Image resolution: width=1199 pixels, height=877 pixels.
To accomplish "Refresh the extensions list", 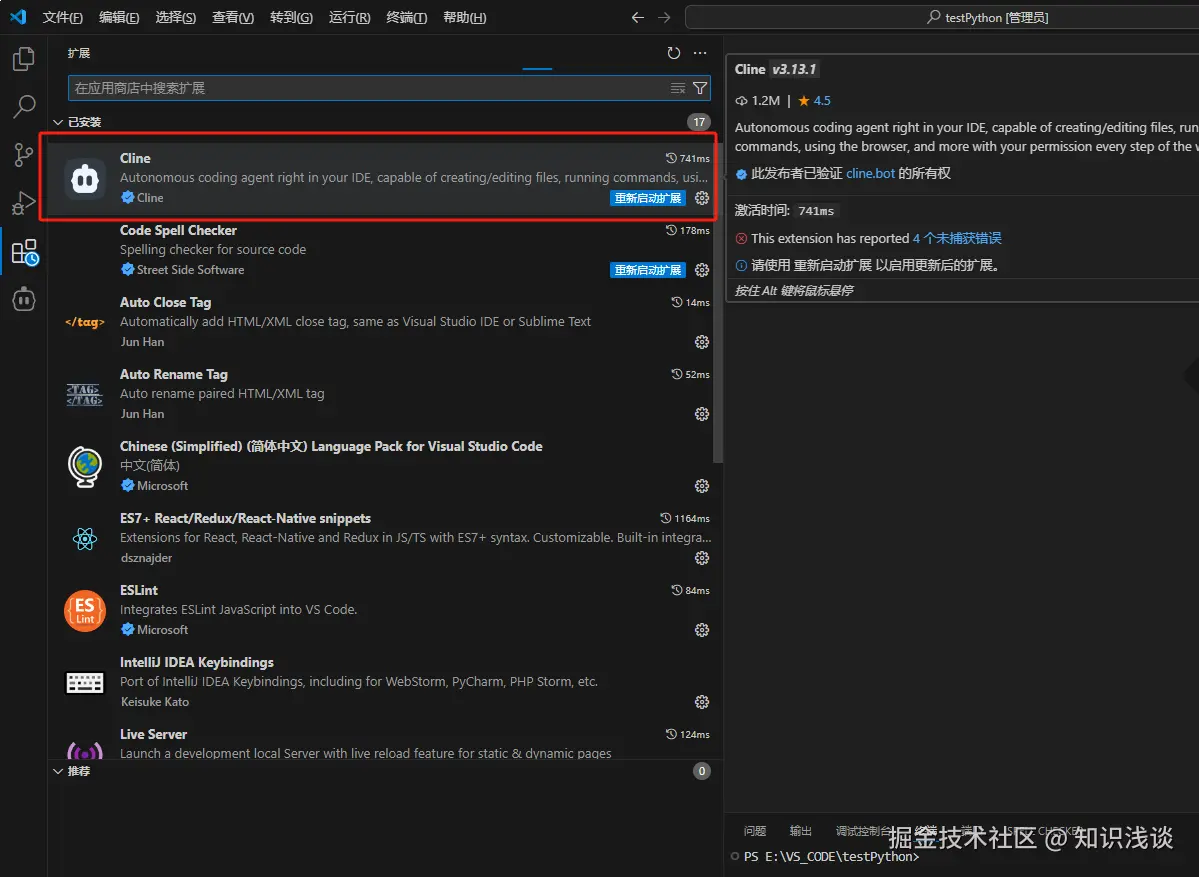I will coord(674,53).
